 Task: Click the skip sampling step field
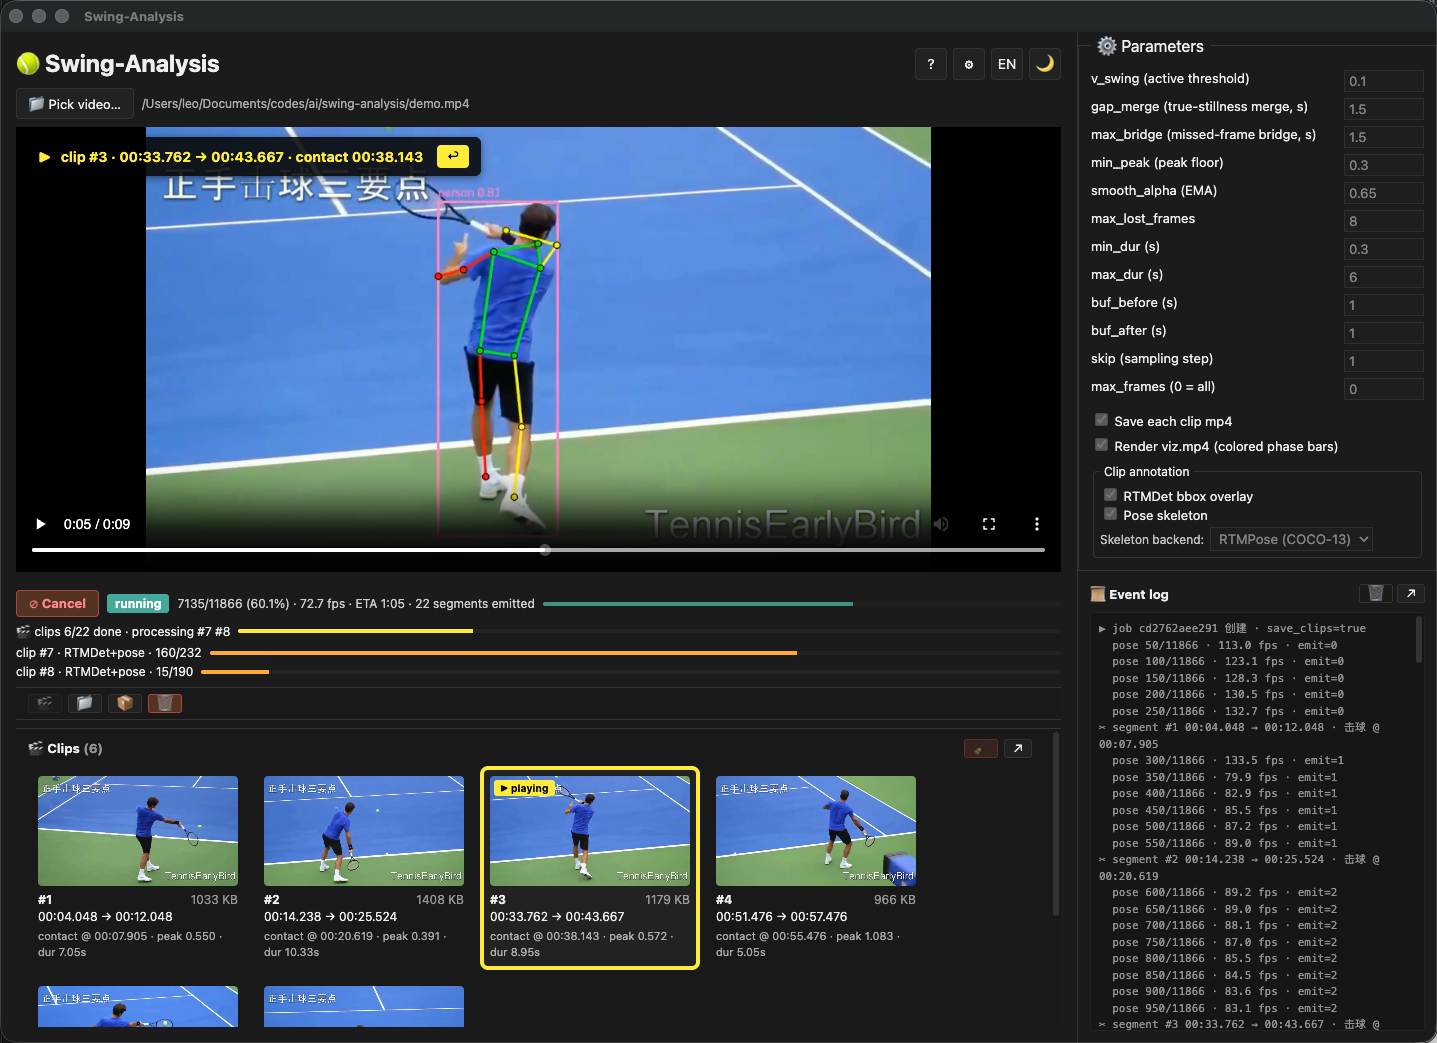(1384, 361)
